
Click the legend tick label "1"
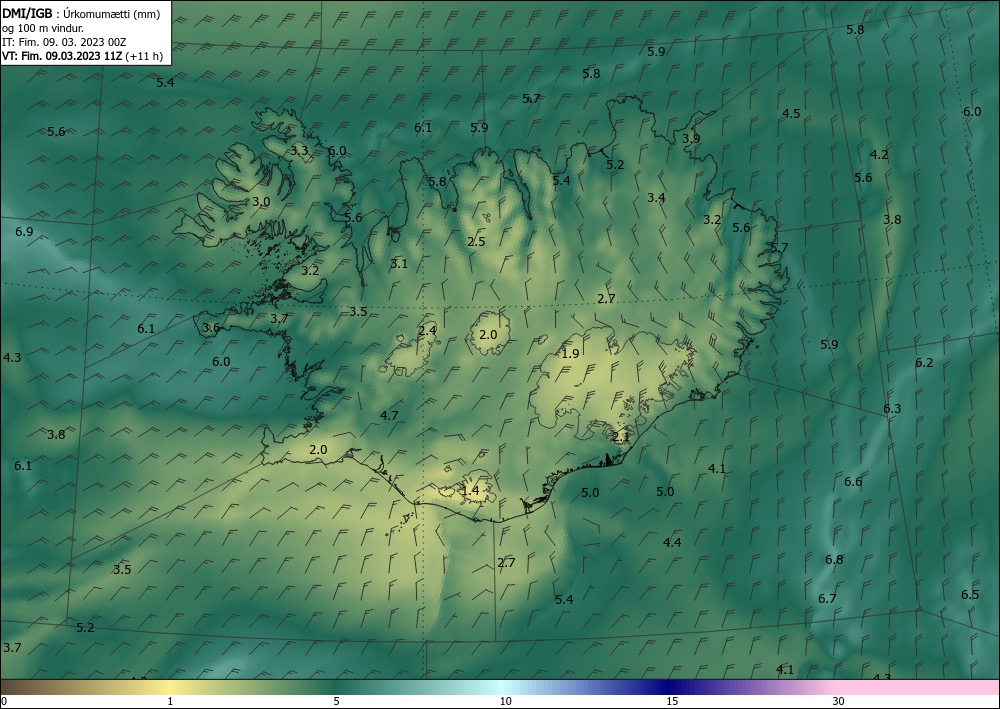[170, 701]
